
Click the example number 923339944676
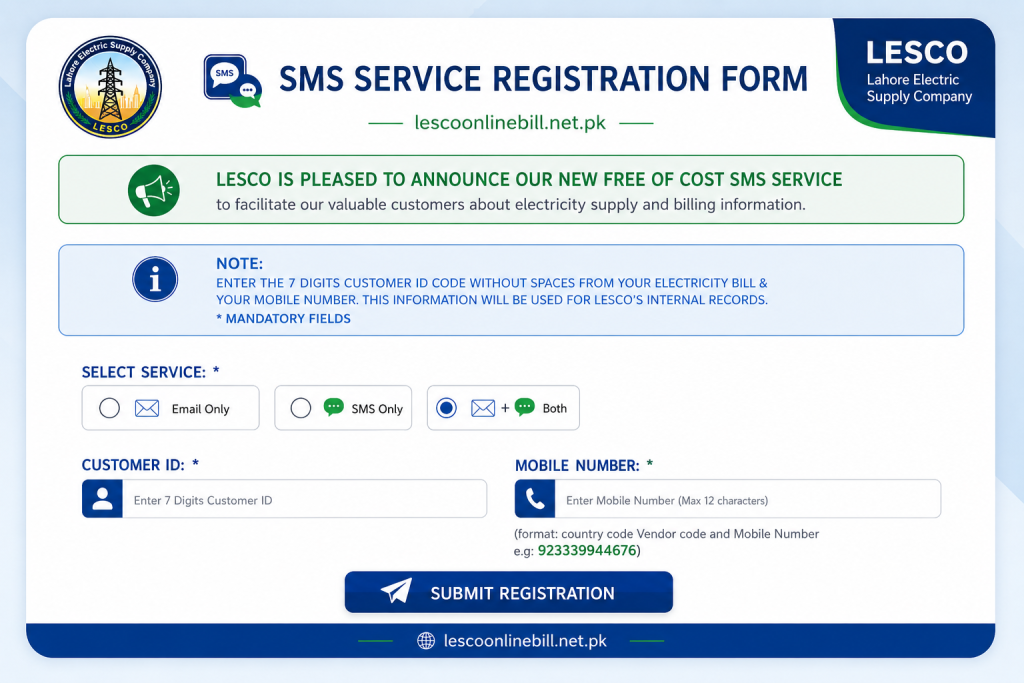click(587, 550)
